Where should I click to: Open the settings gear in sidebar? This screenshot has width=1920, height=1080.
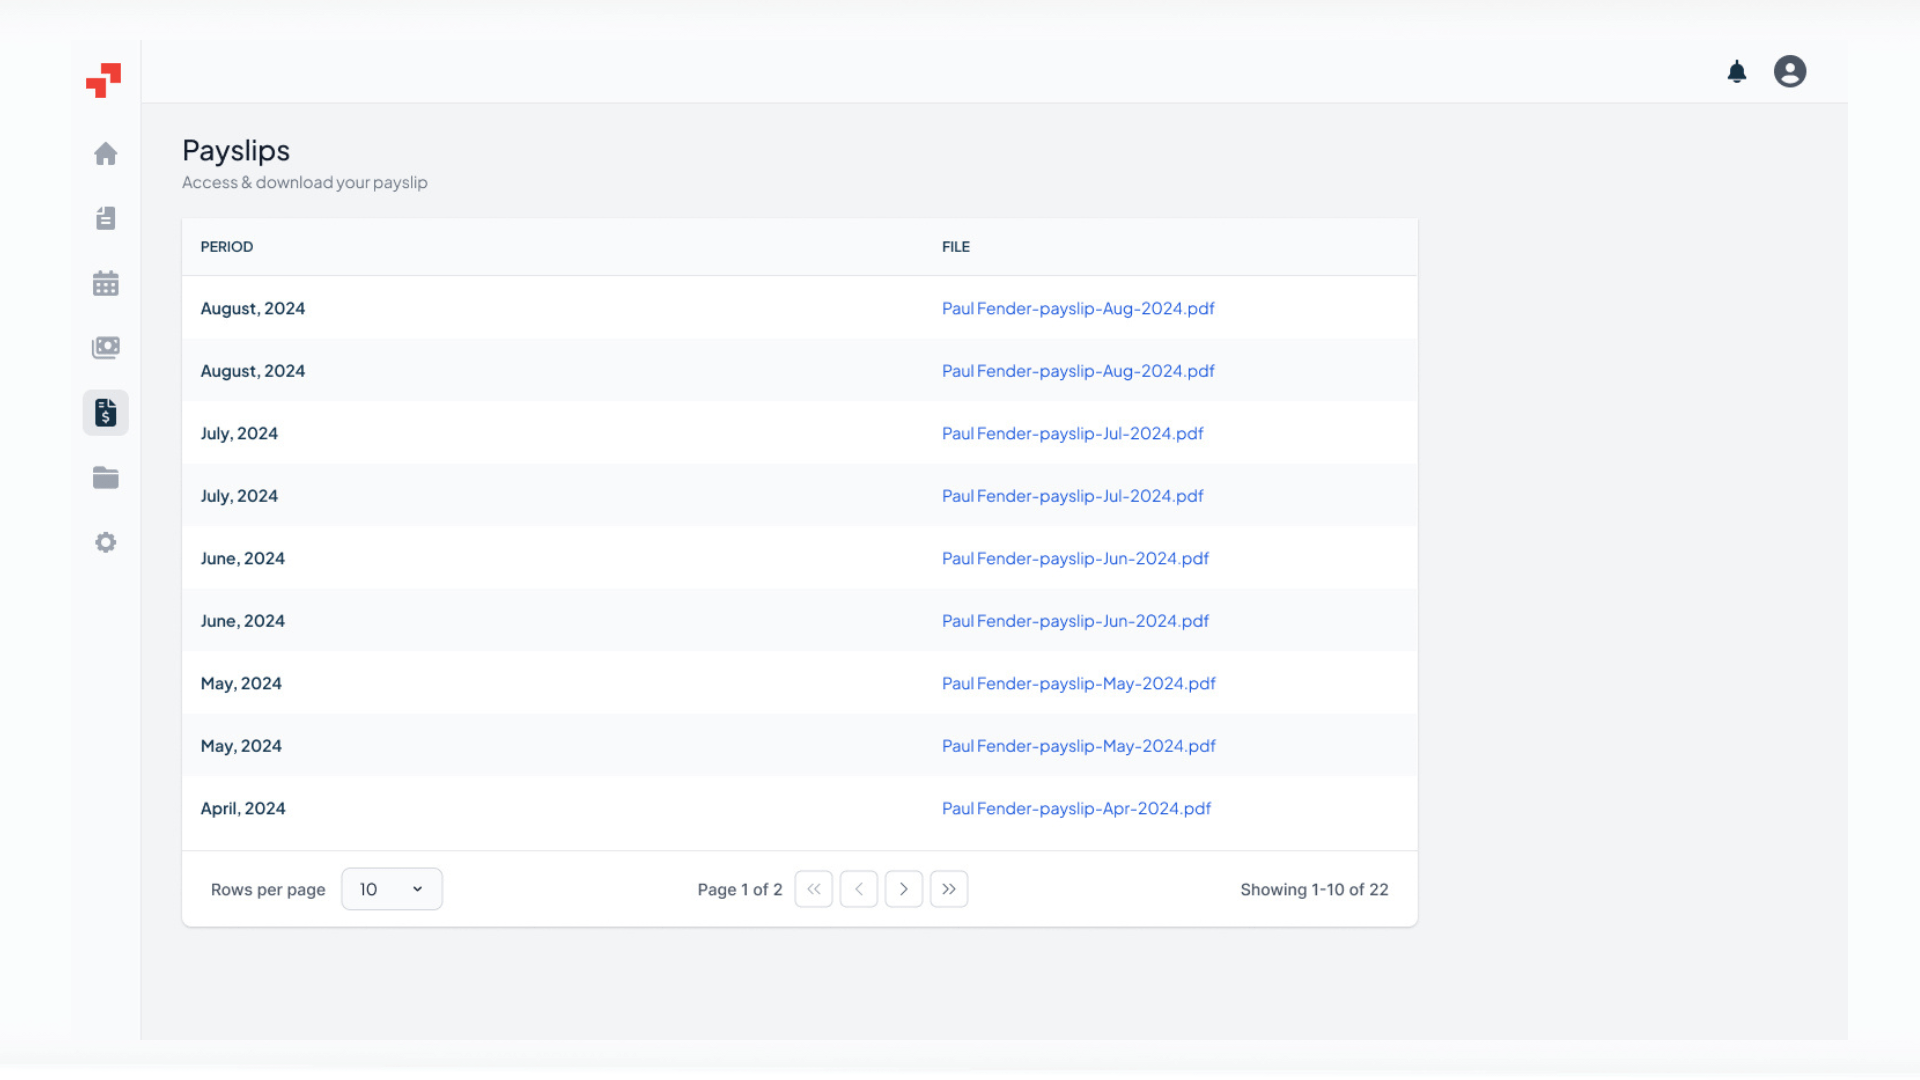click(x=105, y=542)
